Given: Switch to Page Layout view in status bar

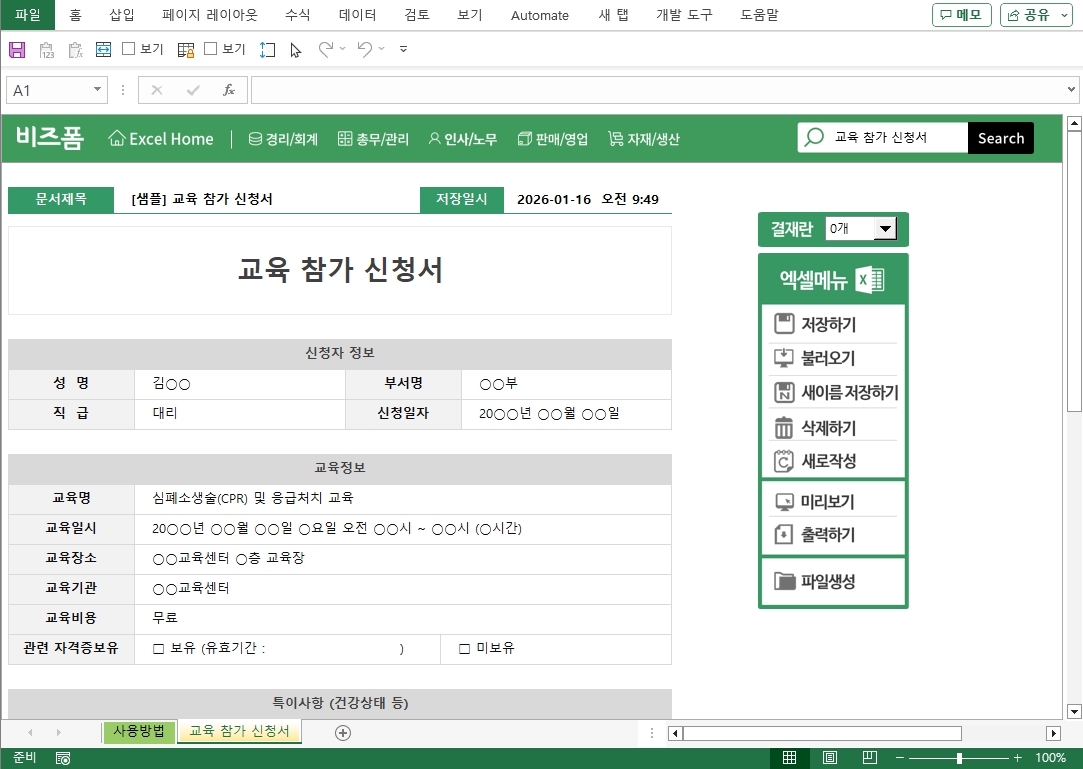Looking at the screenshot, I should point(829,758).
